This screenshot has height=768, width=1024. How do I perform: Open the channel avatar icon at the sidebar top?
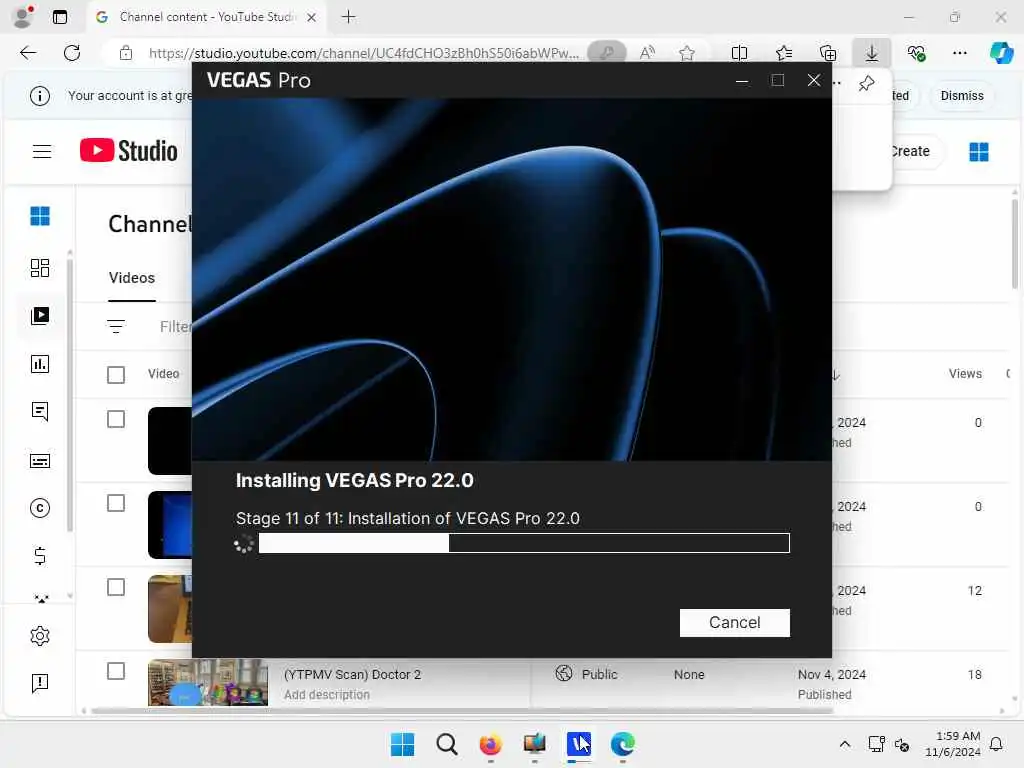click(x=40, y=216)
